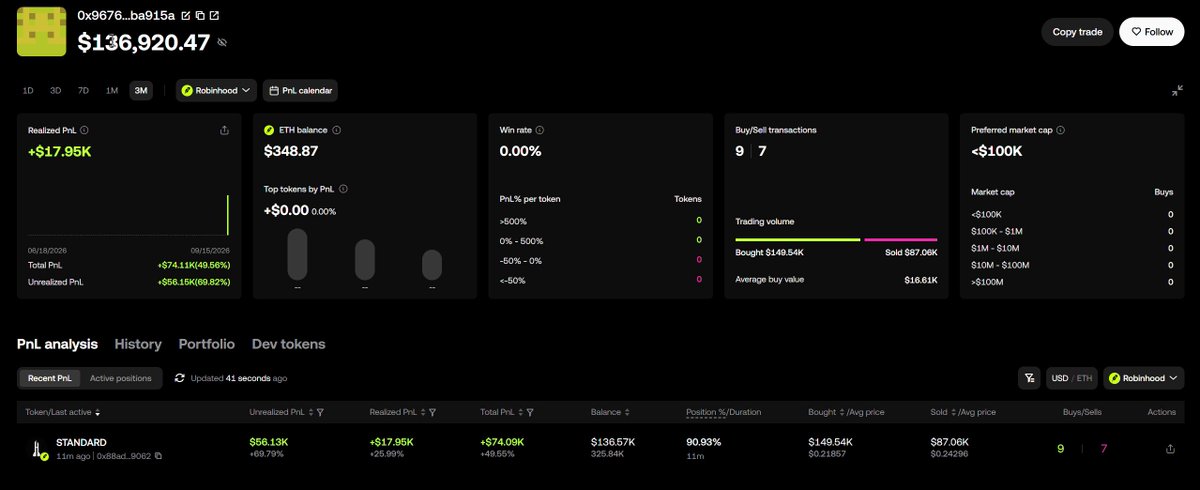Share the Realized PnL card

224,130
